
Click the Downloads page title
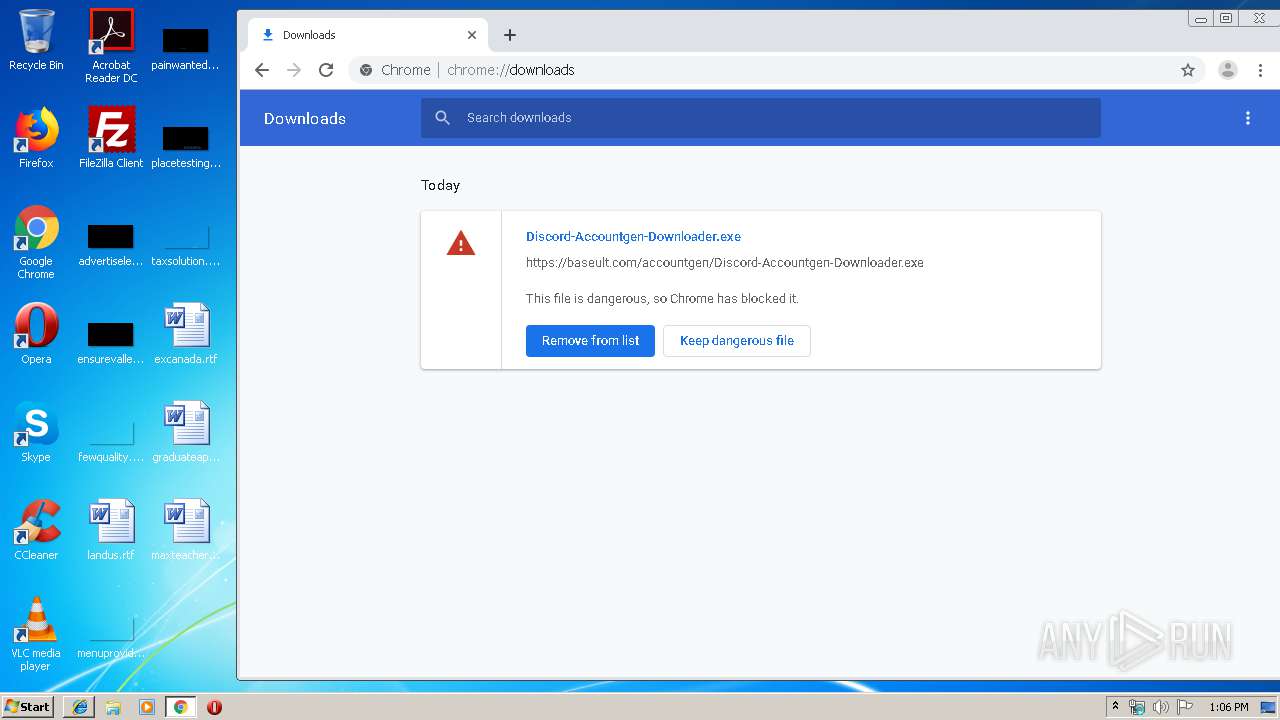pos(305,118)
